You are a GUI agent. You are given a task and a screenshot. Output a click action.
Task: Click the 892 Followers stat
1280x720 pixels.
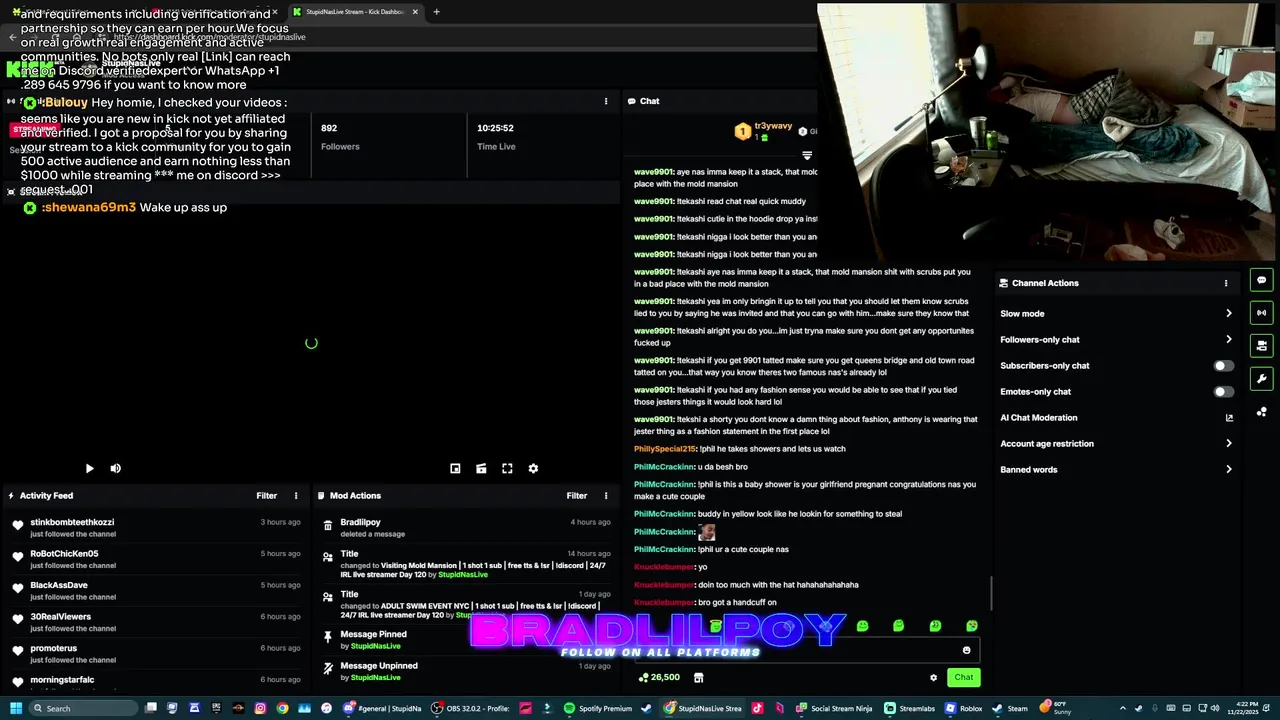[340, 137]
